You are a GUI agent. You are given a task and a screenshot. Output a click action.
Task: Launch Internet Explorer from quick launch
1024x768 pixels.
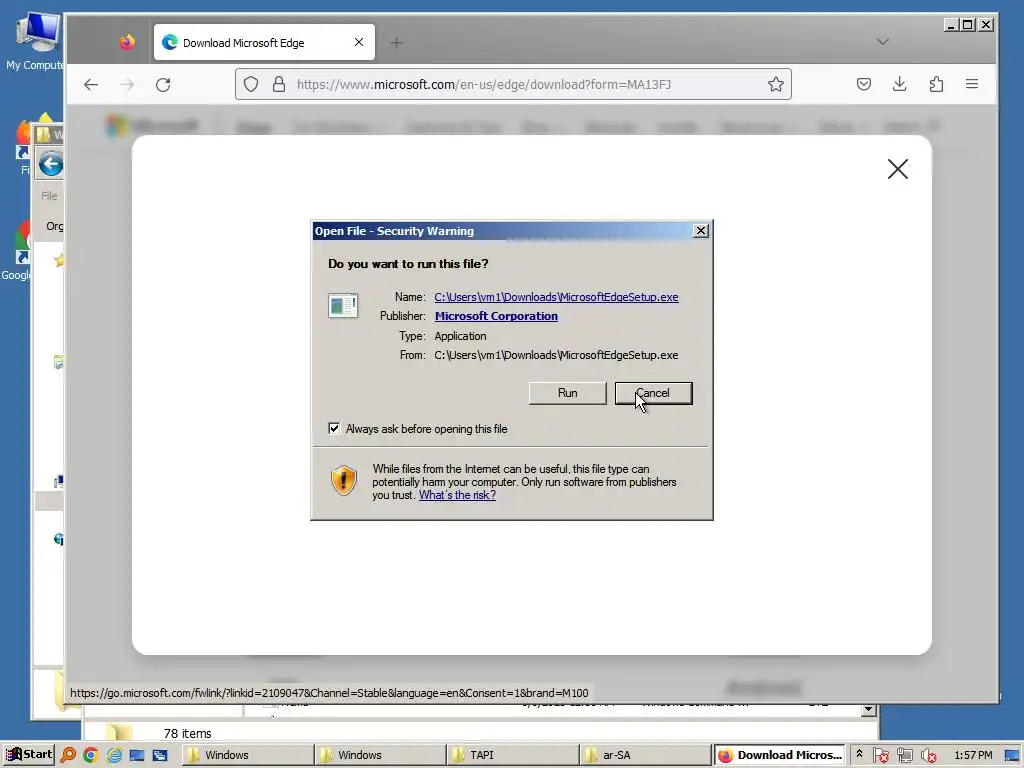[x=114, y=755]
